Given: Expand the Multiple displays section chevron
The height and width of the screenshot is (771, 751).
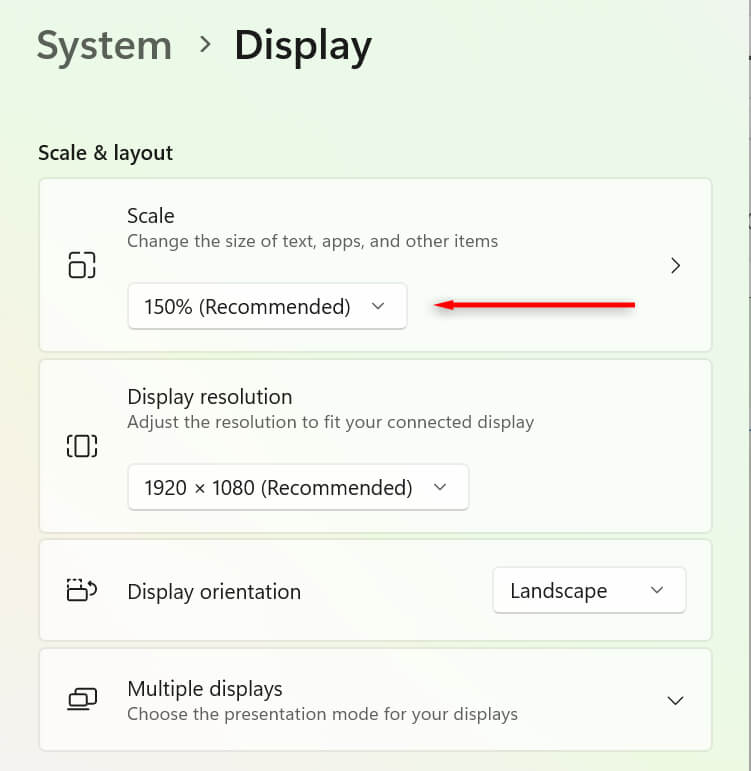Looking at the screenshot, I should (x=676, y=700).
